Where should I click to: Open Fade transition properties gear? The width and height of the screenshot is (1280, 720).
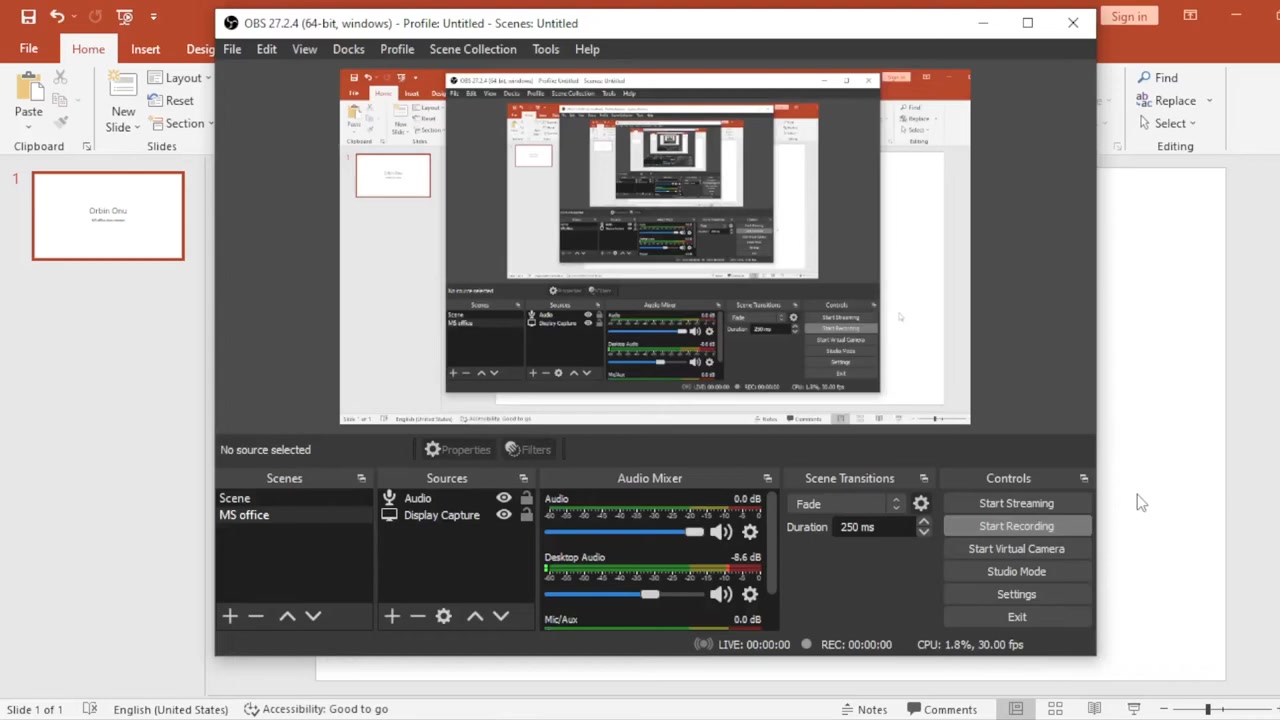(921, 503)
